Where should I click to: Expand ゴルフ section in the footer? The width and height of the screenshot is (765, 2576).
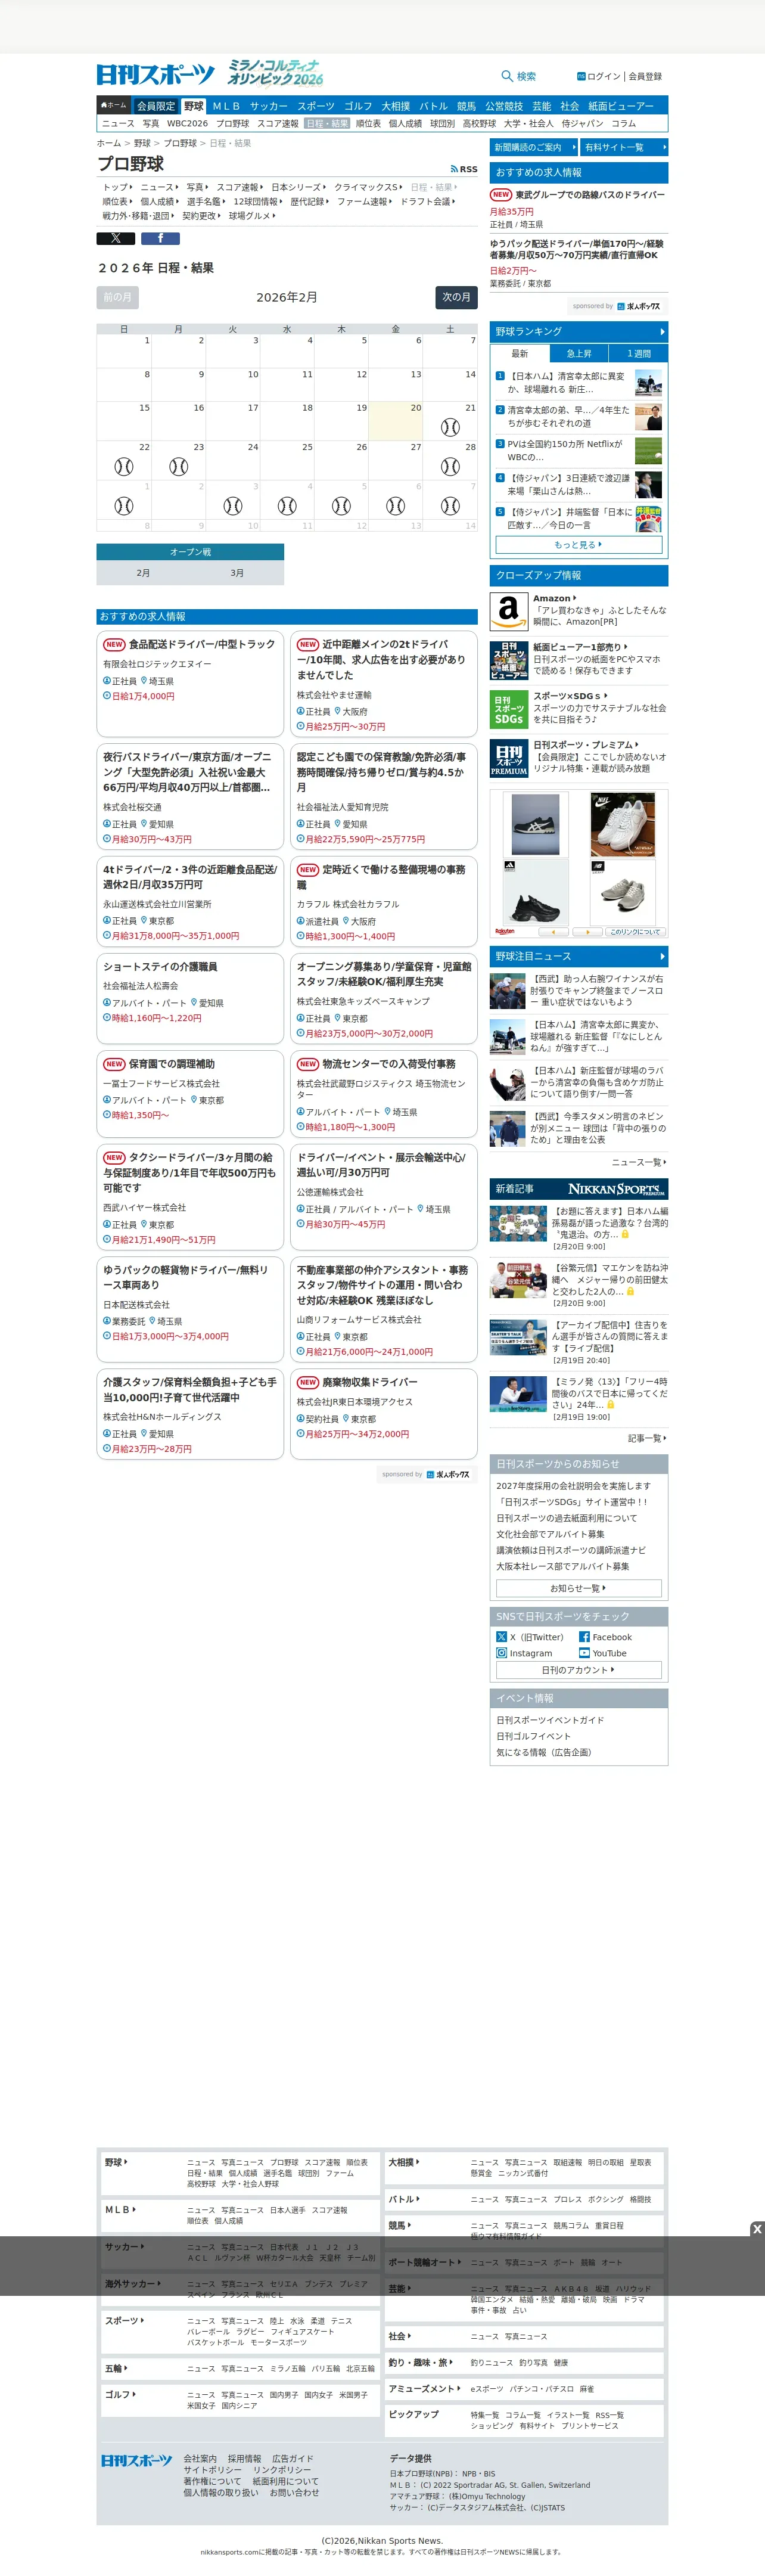click(x=120, y=2394)
